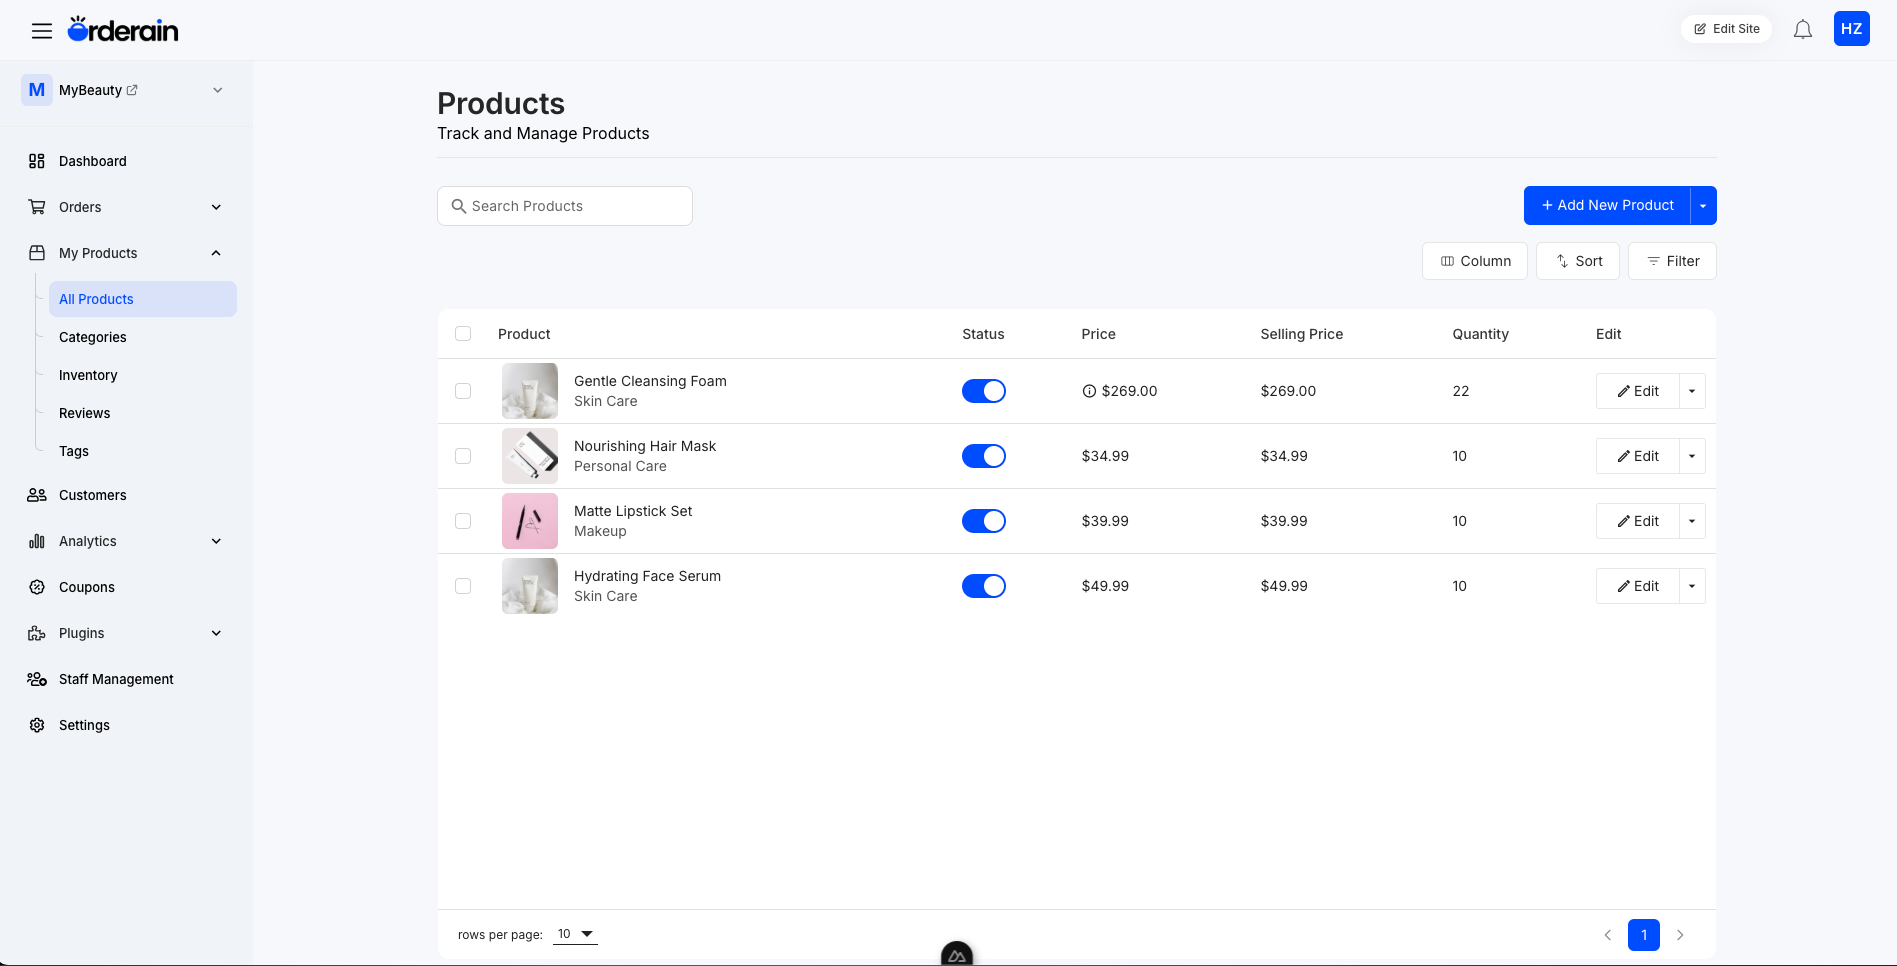The height and width of the screenshot is (966, 1897).
Task: Check the select-all products checkbox
Action: click(x=463, y=333)
